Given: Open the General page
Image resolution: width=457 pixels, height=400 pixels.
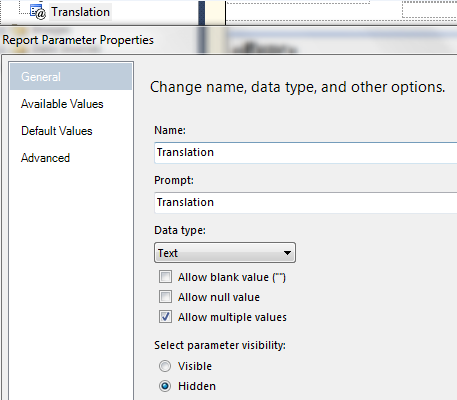Looking at the screenshot, I should [71, 77].
